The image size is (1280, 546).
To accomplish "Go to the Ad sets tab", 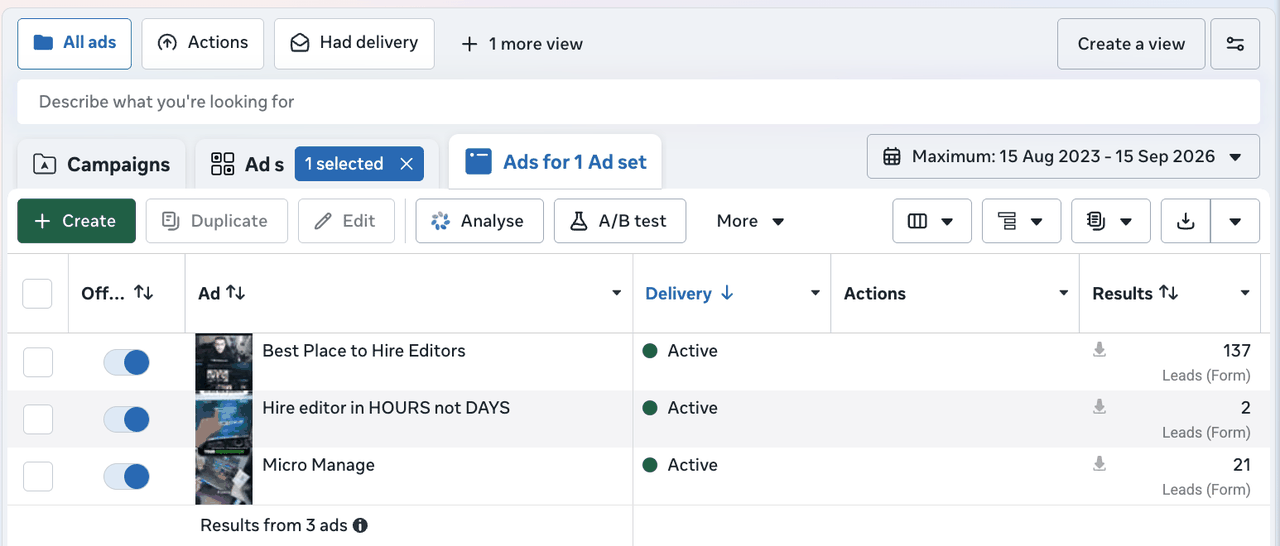I will point(247,164).
